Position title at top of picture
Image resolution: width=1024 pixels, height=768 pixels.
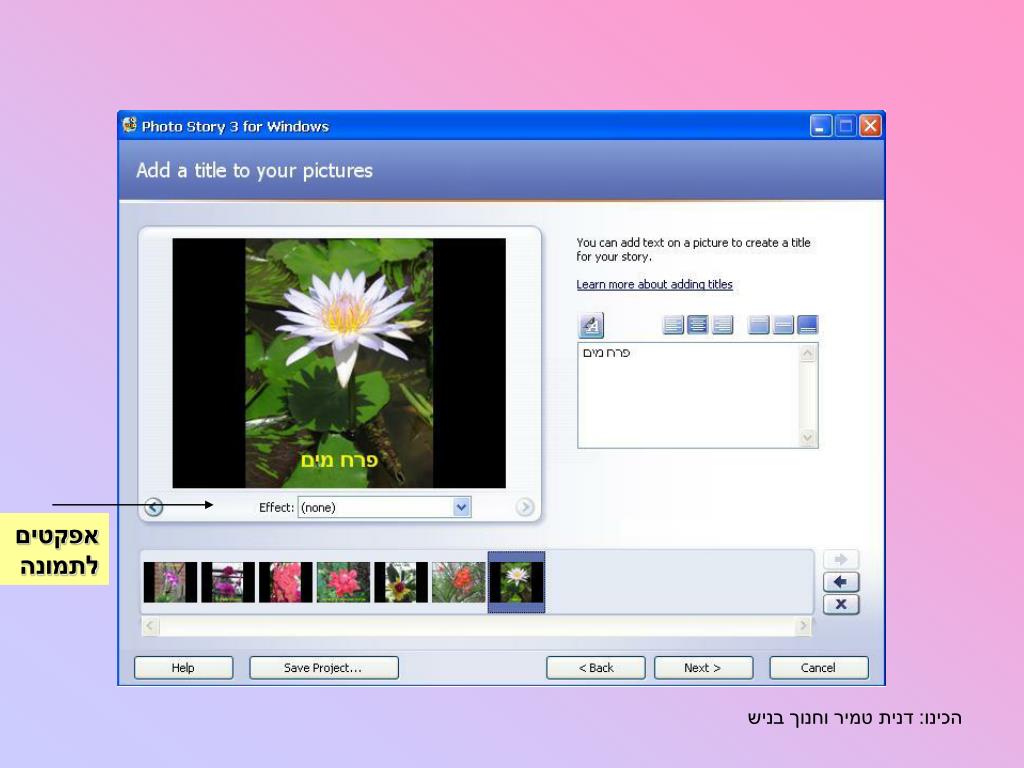pyautogui.click(x=759, y=325)
